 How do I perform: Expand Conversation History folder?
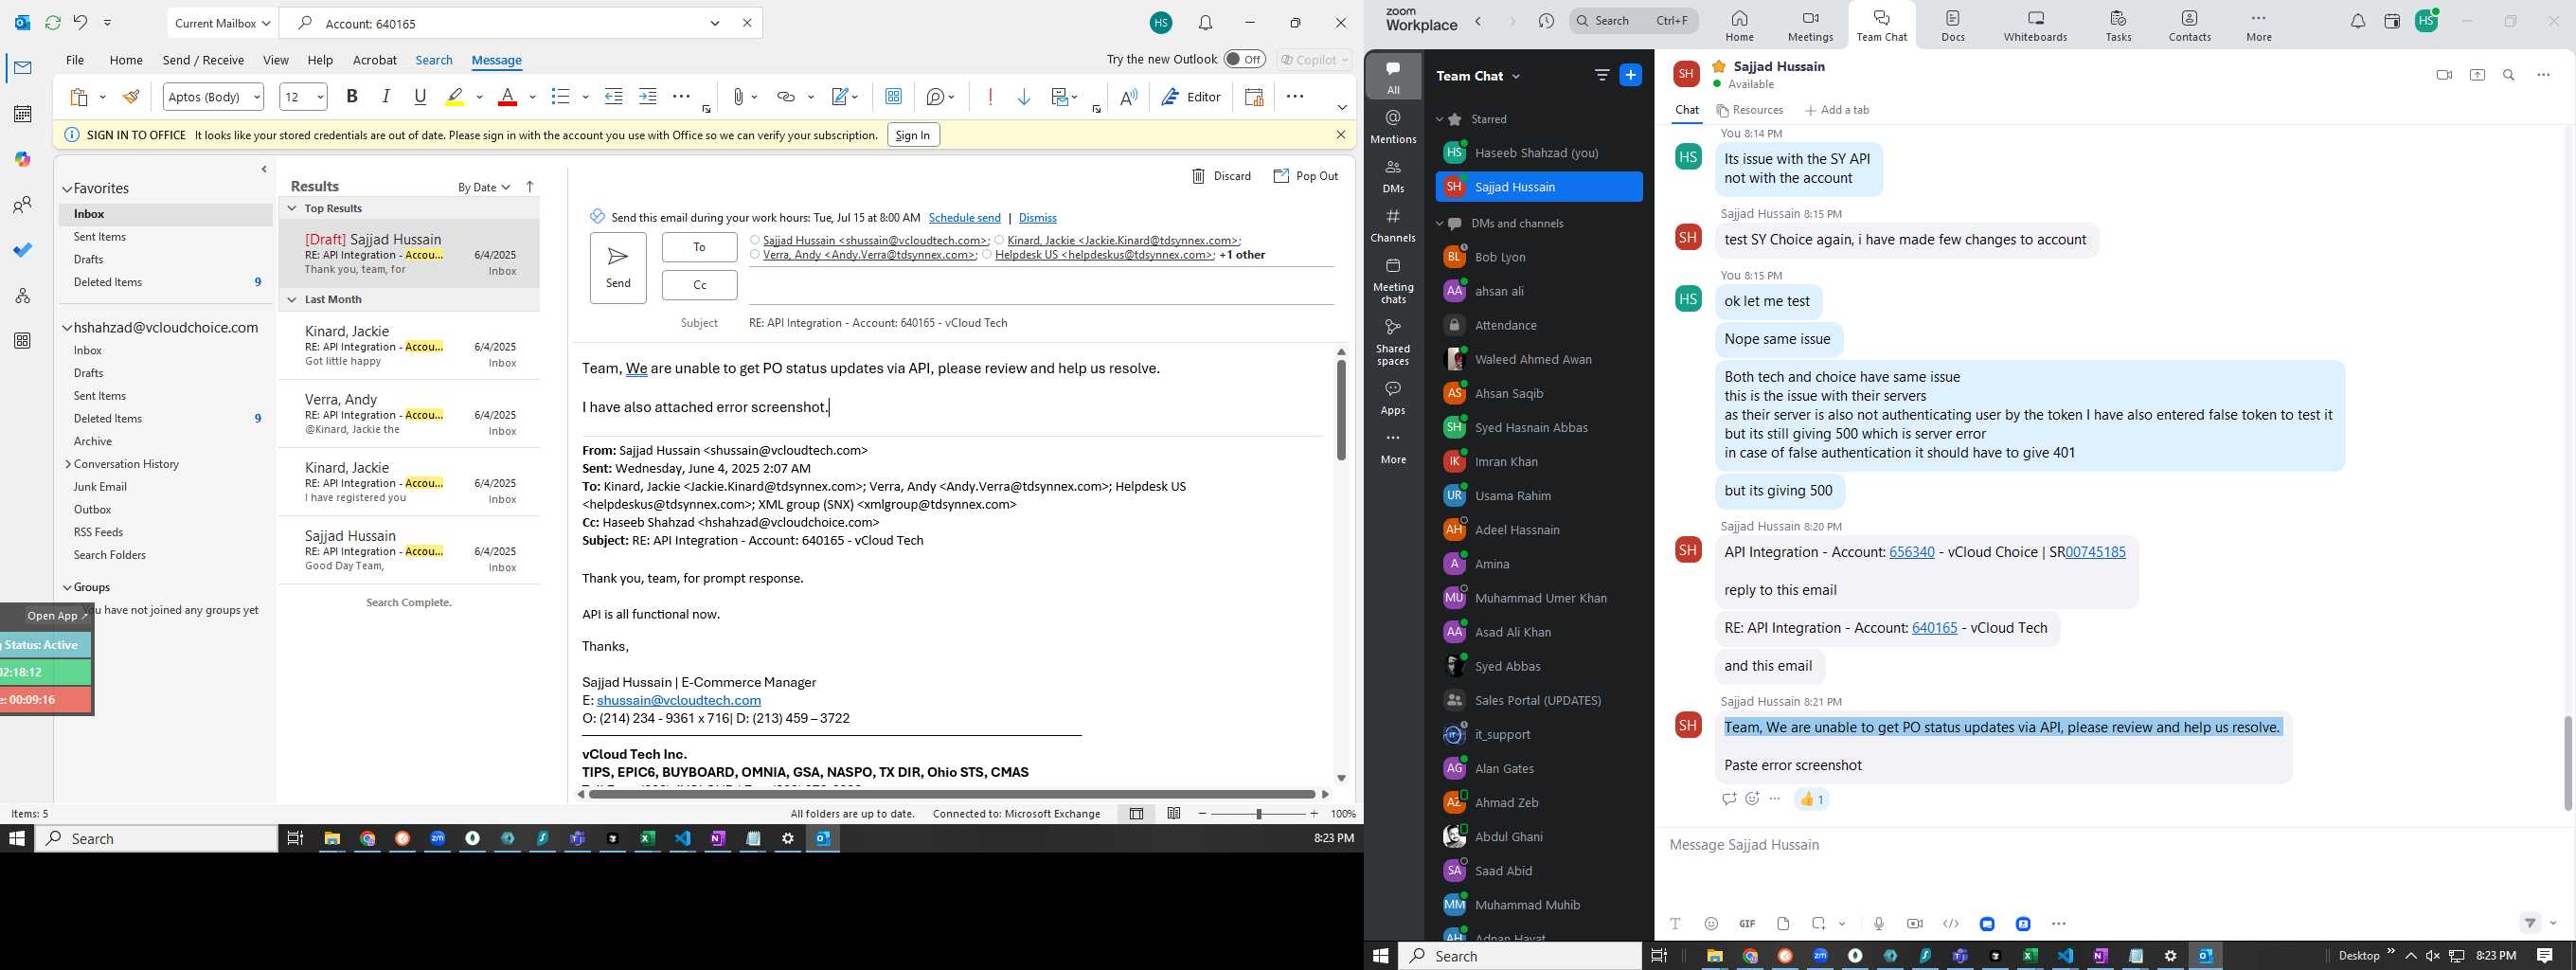(x=68, y=464)
